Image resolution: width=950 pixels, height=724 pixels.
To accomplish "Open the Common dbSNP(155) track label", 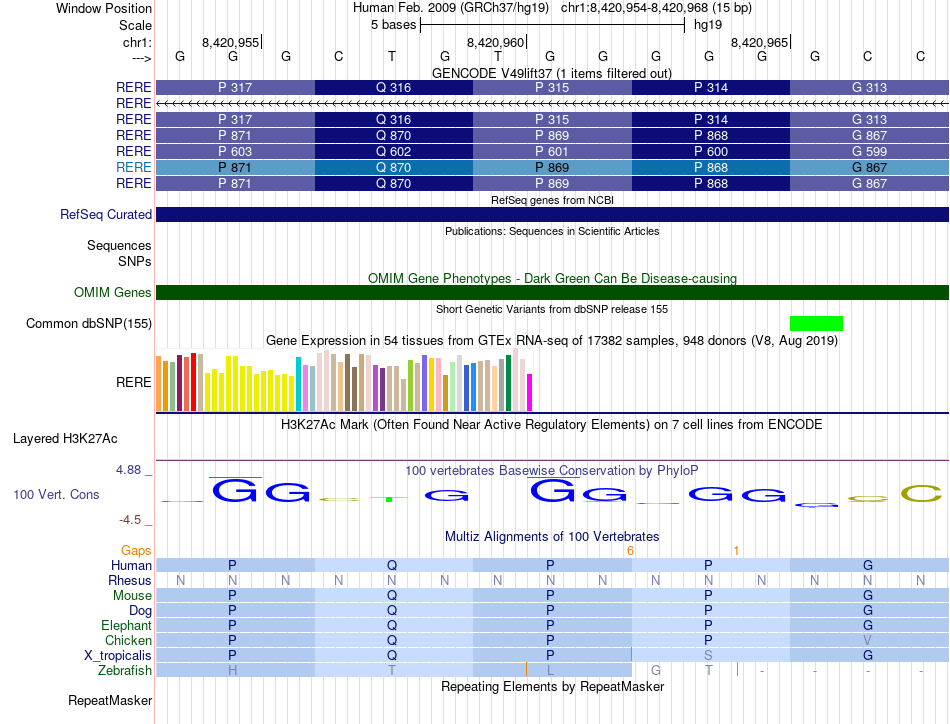I will [x=88, y=324].
